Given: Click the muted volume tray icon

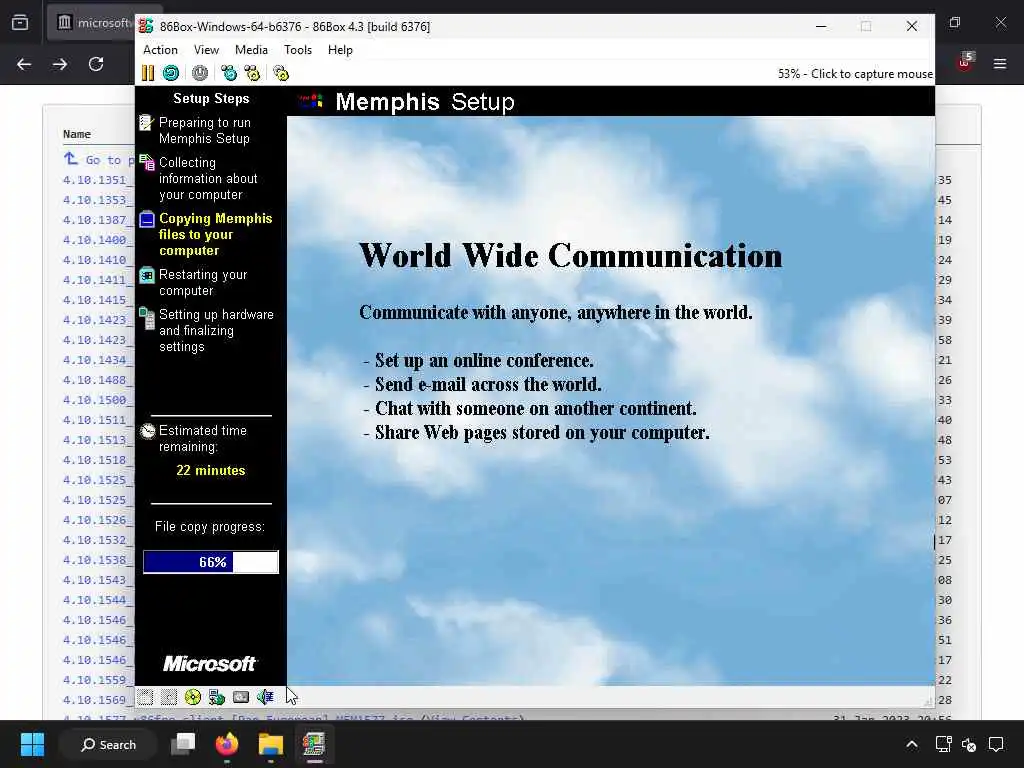Looking at the screenshot, I should (x=969, y=744).
